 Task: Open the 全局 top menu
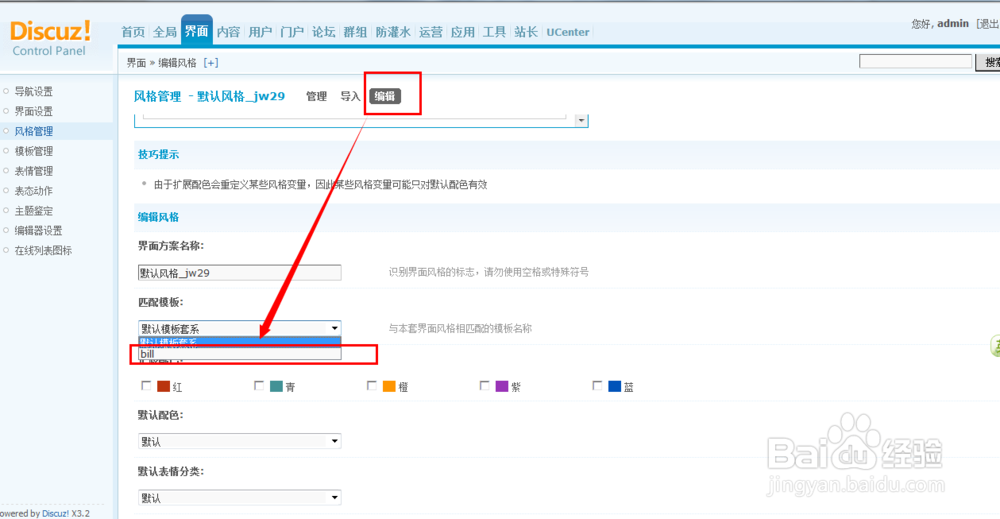[x=165, y=32]
